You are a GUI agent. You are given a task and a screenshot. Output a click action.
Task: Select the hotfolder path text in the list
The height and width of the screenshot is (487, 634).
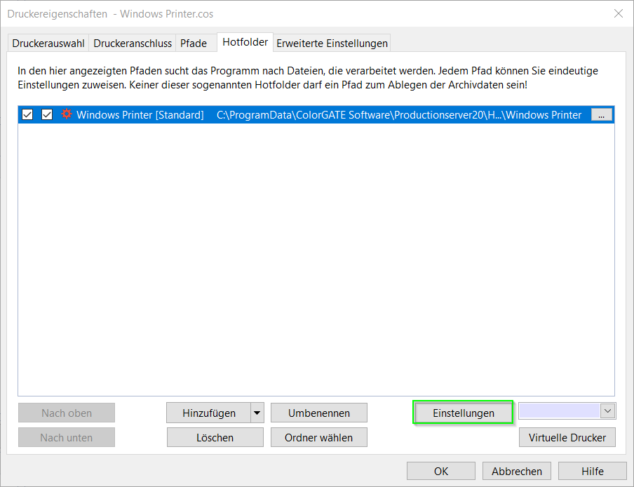click(x=398, y=115)
